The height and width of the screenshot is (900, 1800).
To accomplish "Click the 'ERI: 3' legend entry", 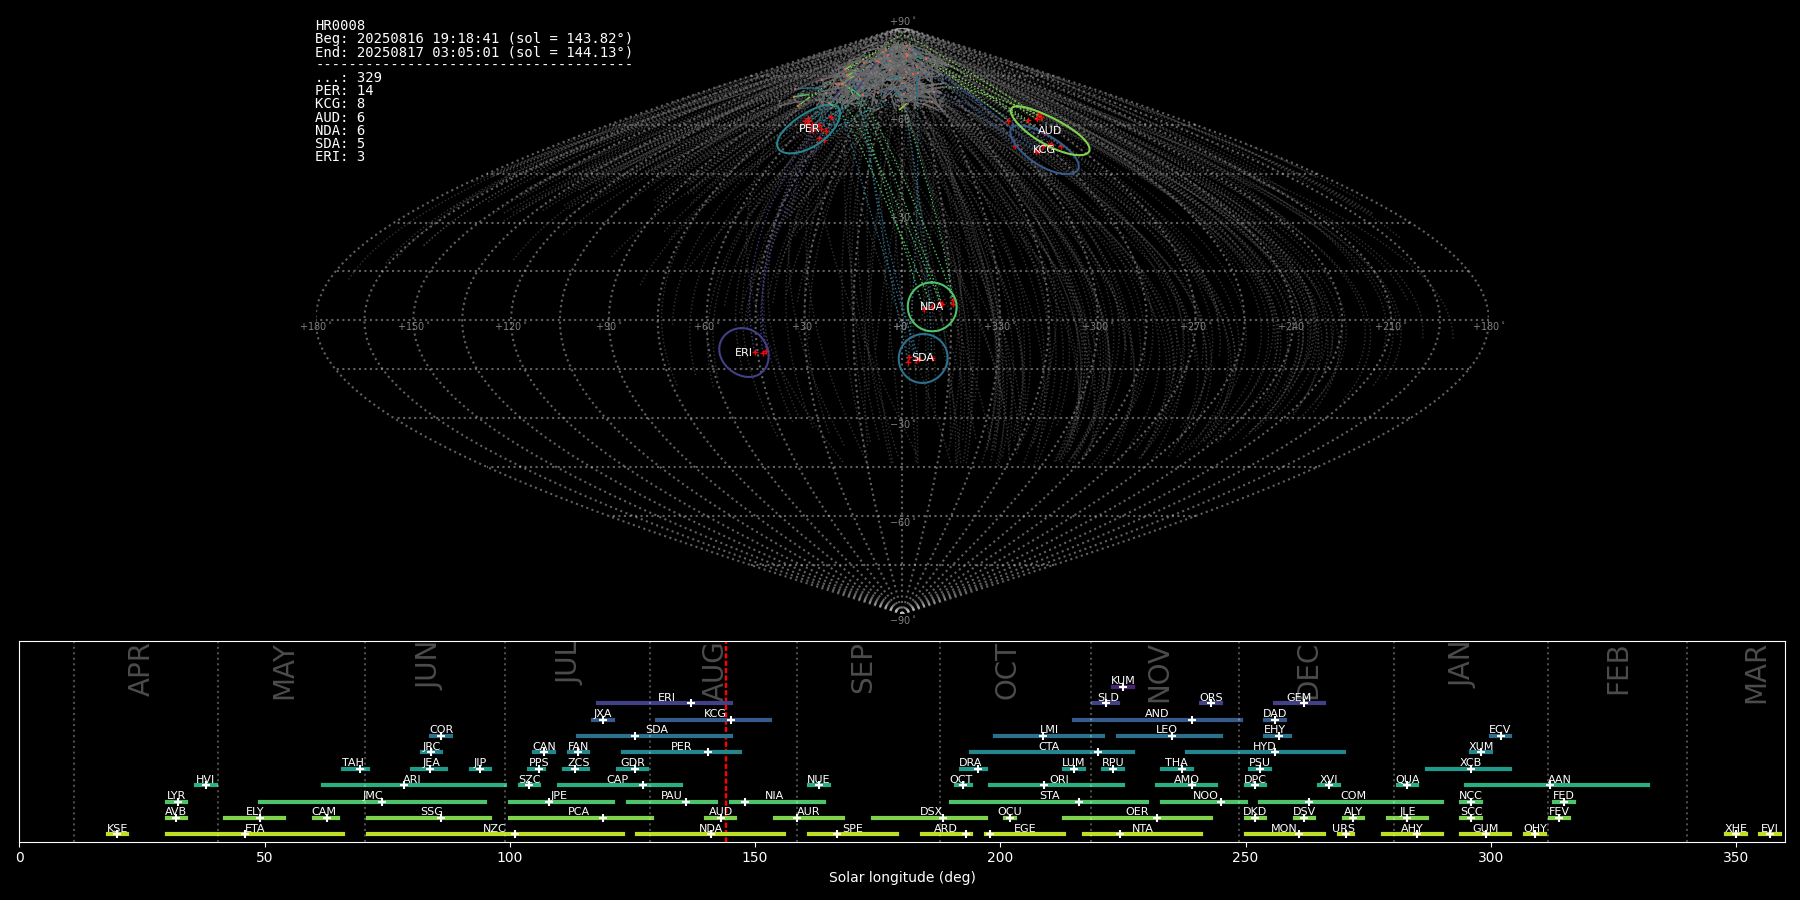I will 340,157.
